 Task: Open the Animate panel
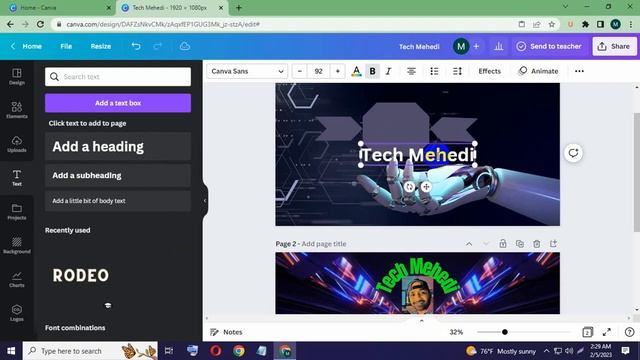[x=538, y=71]
